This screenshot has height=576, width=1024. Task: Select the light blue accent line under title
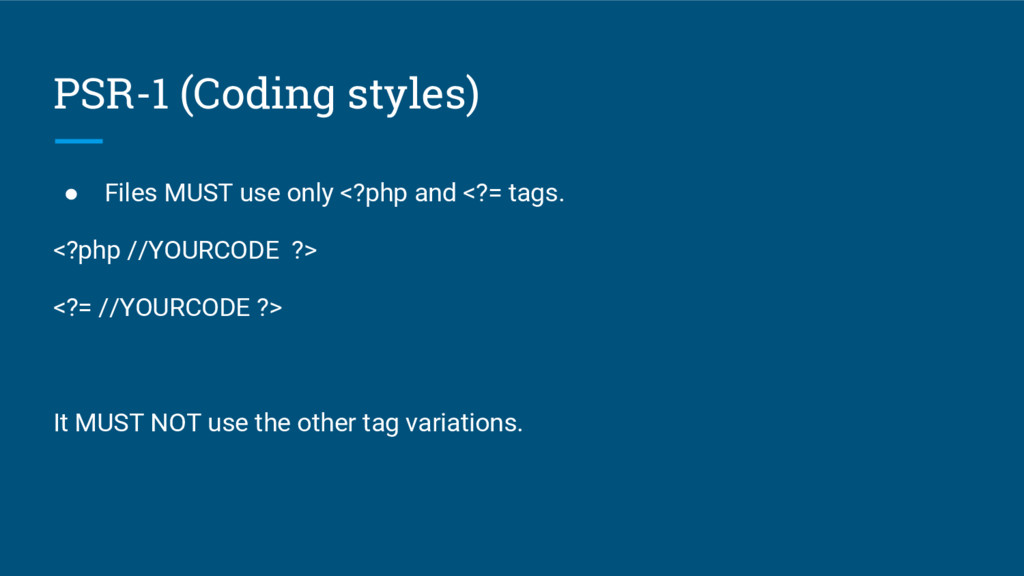point(78,141)
